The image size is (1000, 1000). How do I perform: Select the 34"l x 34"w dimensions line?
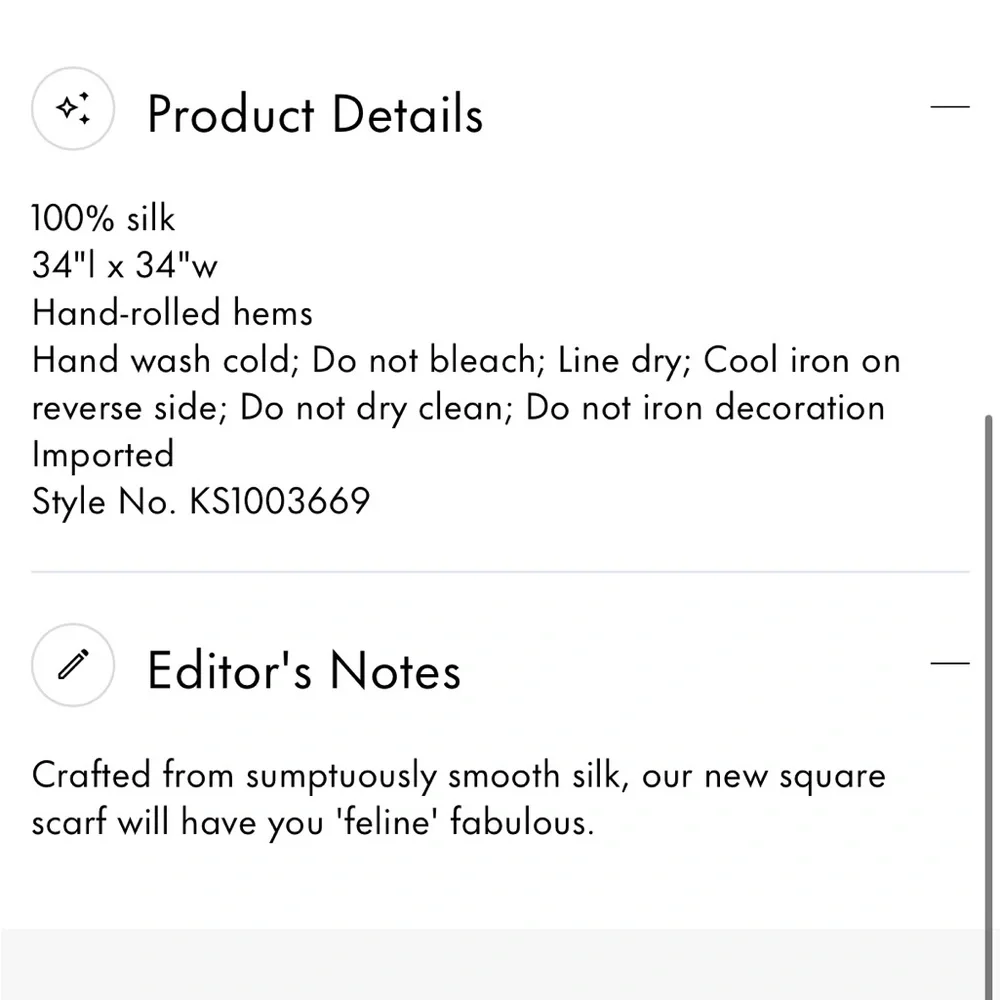coord(125,265)
